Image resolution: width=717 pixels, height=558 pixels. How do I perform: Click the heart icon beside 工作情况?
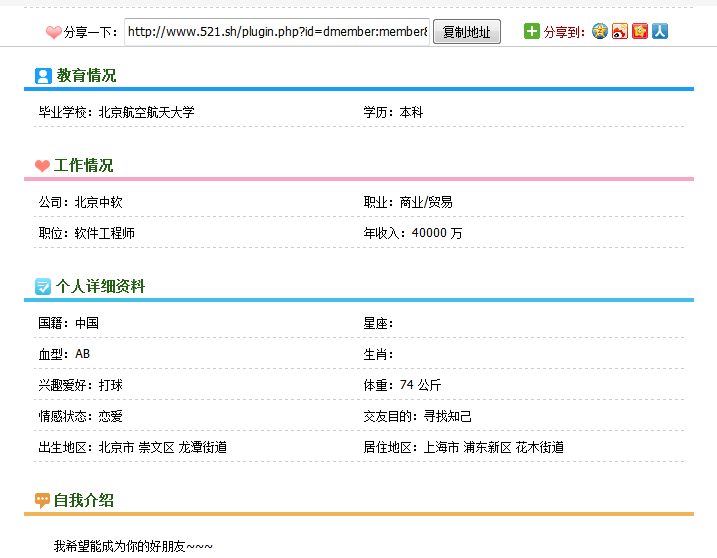43,166
